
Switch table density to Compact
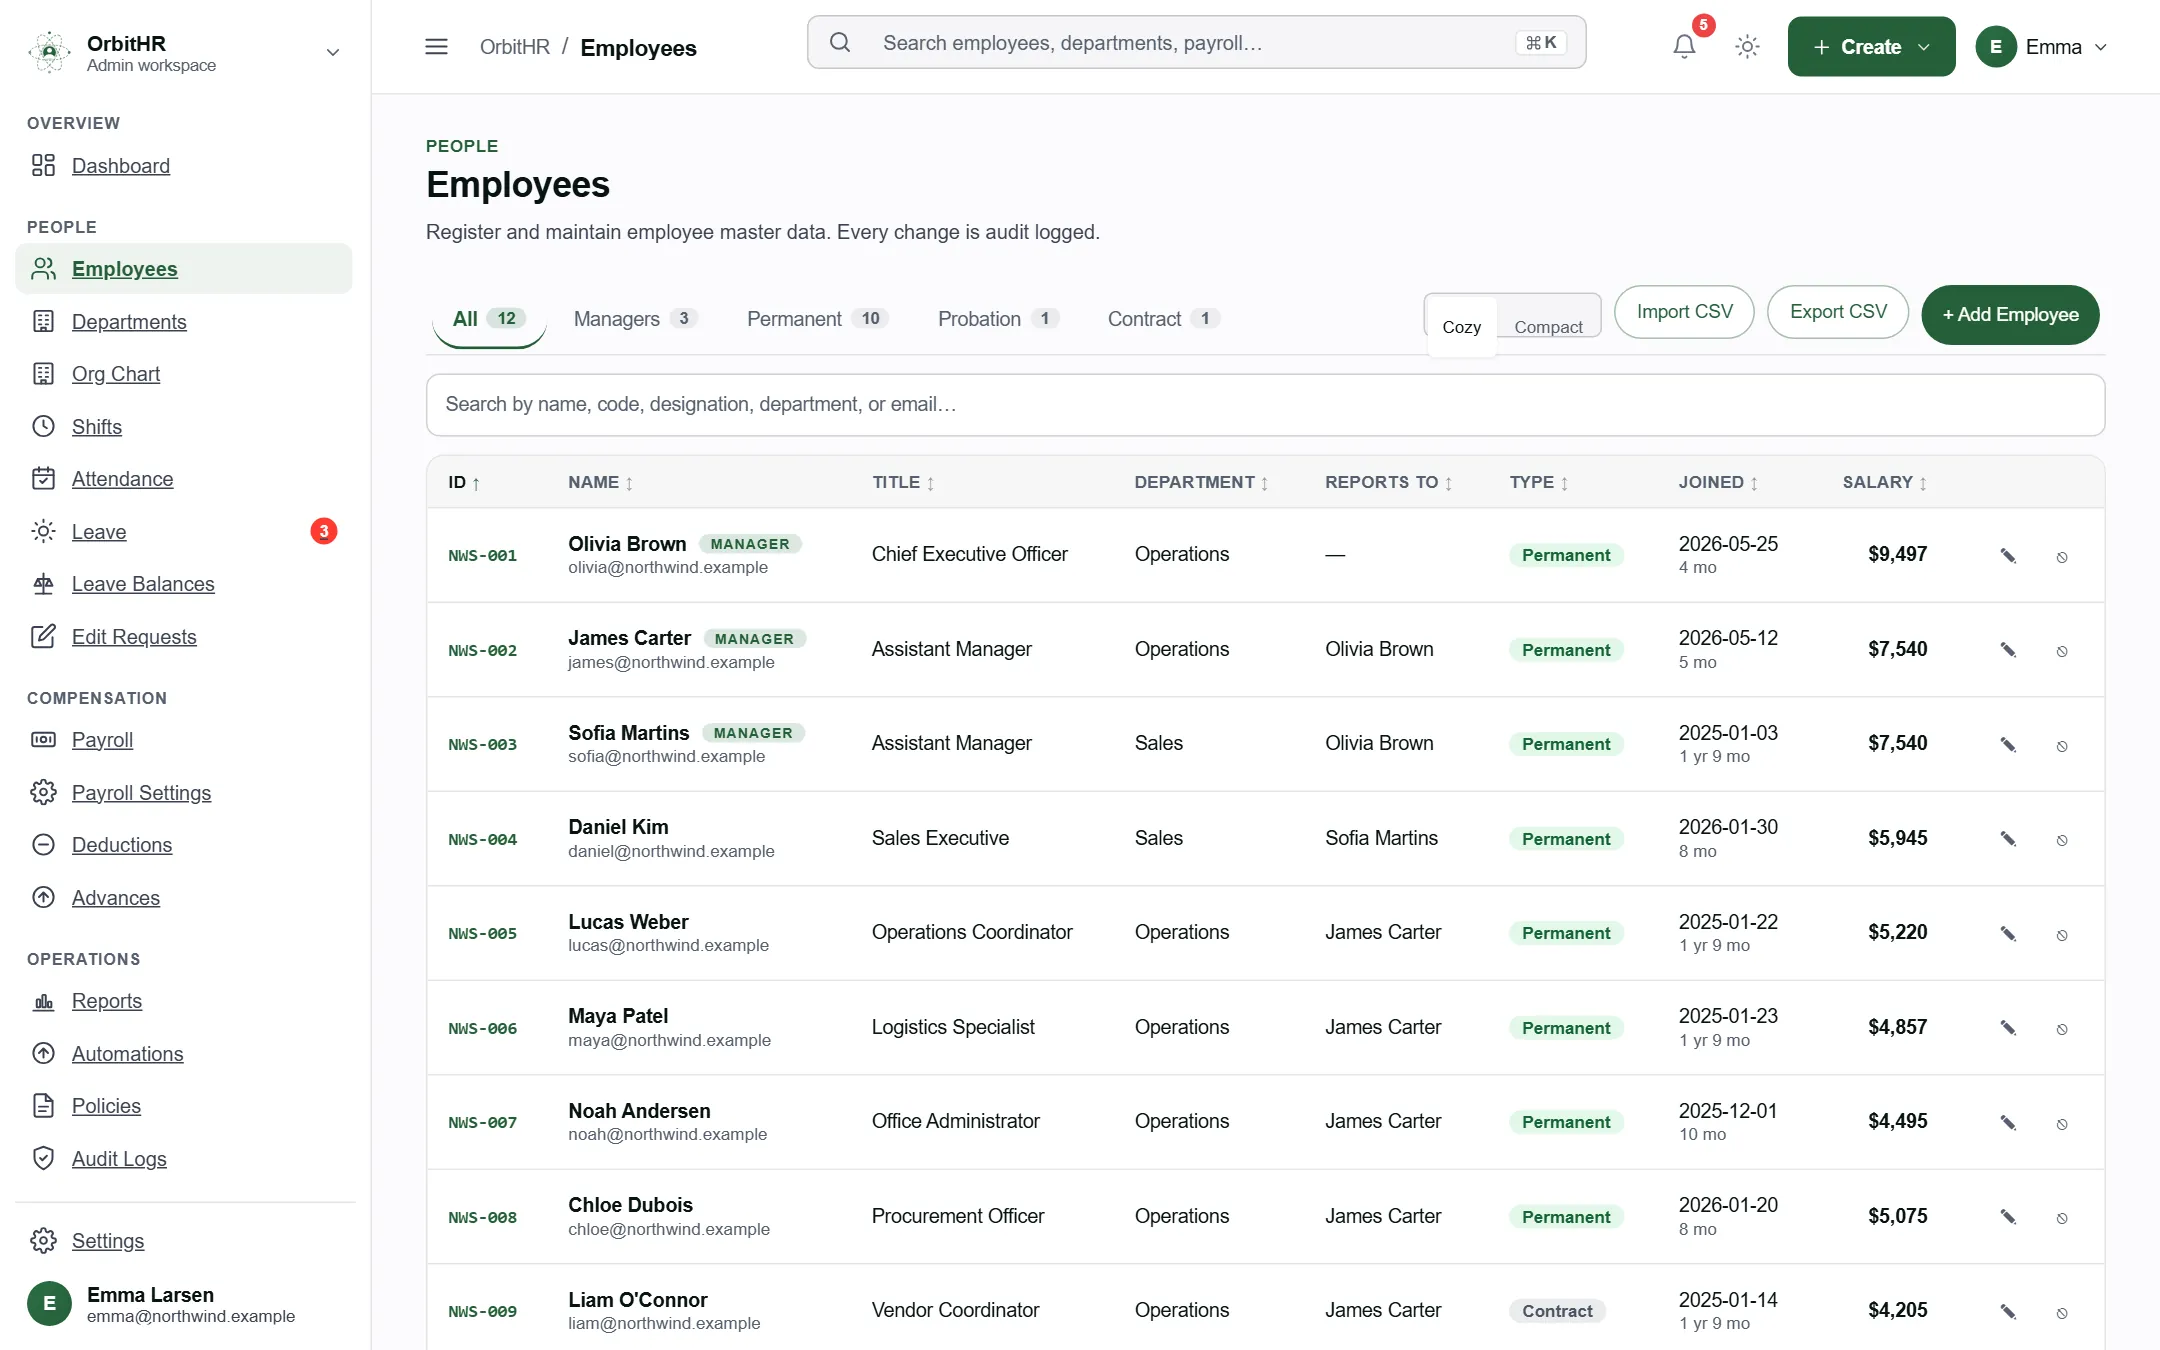coord(1548,326)
